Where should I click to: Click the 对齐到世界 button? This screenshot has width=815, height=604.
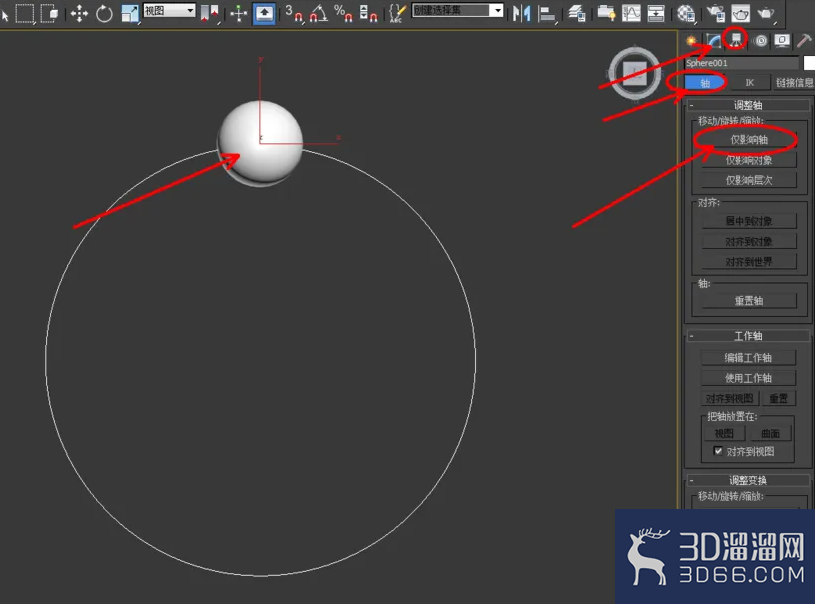coord(749,261)
